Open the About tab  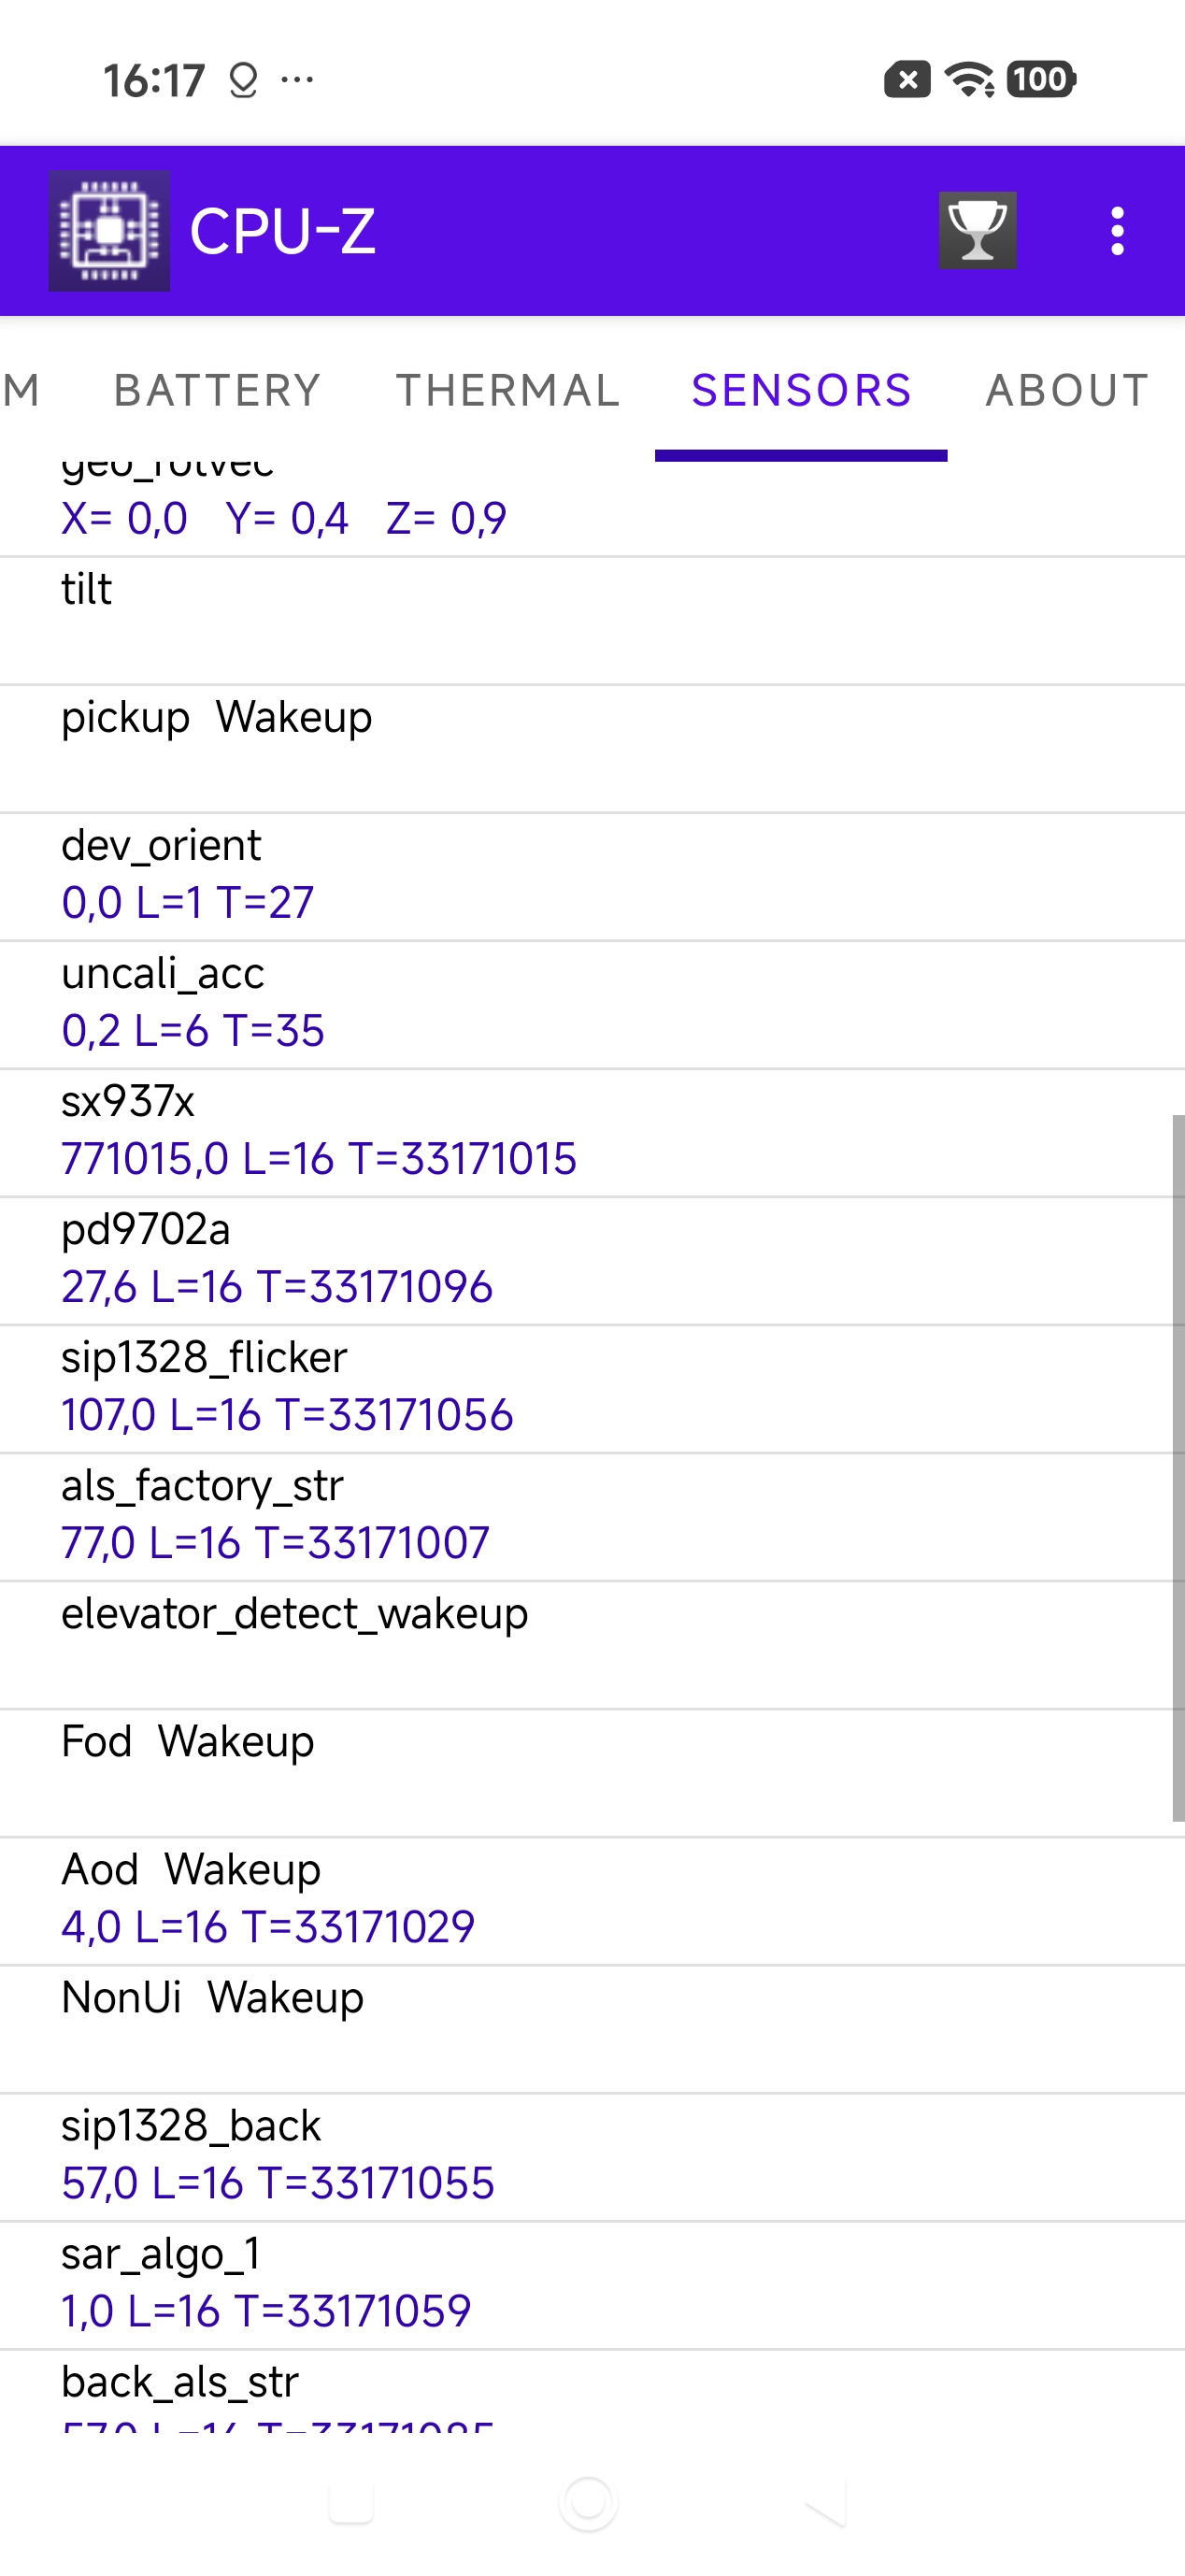(x=1067, y=390)
